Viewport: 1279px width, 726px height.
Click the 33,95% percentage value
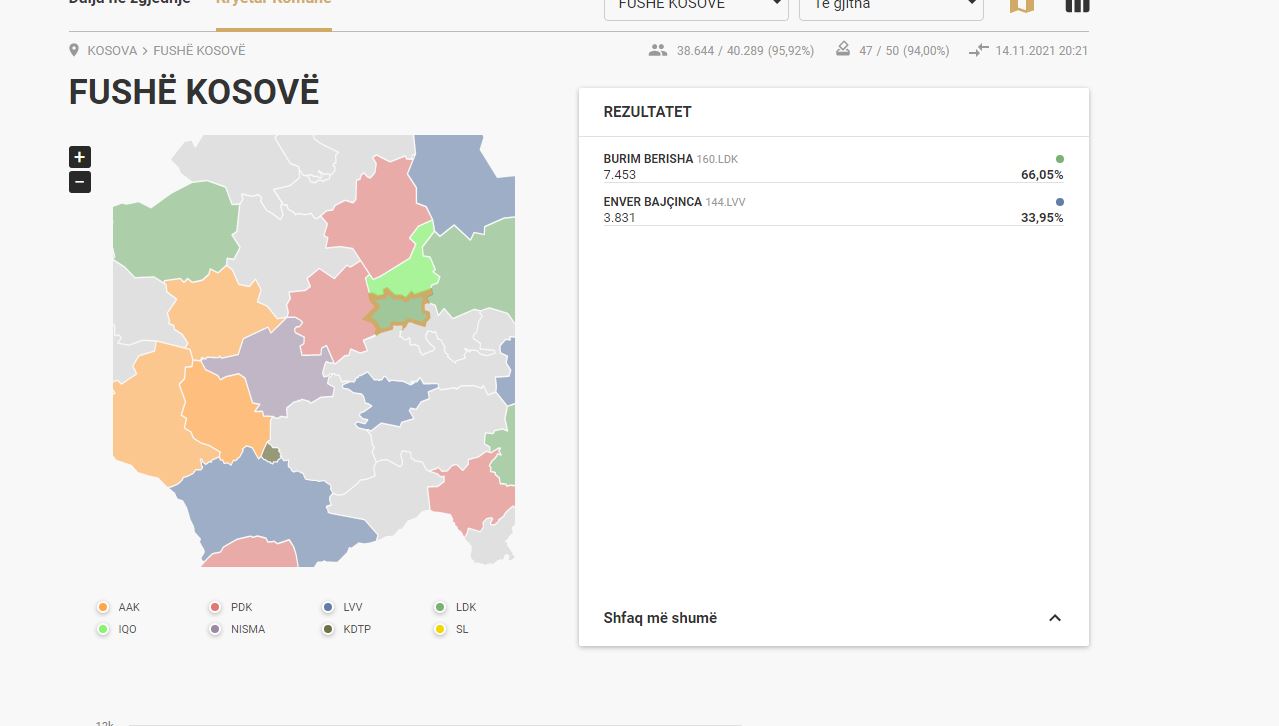[1042, 218]
